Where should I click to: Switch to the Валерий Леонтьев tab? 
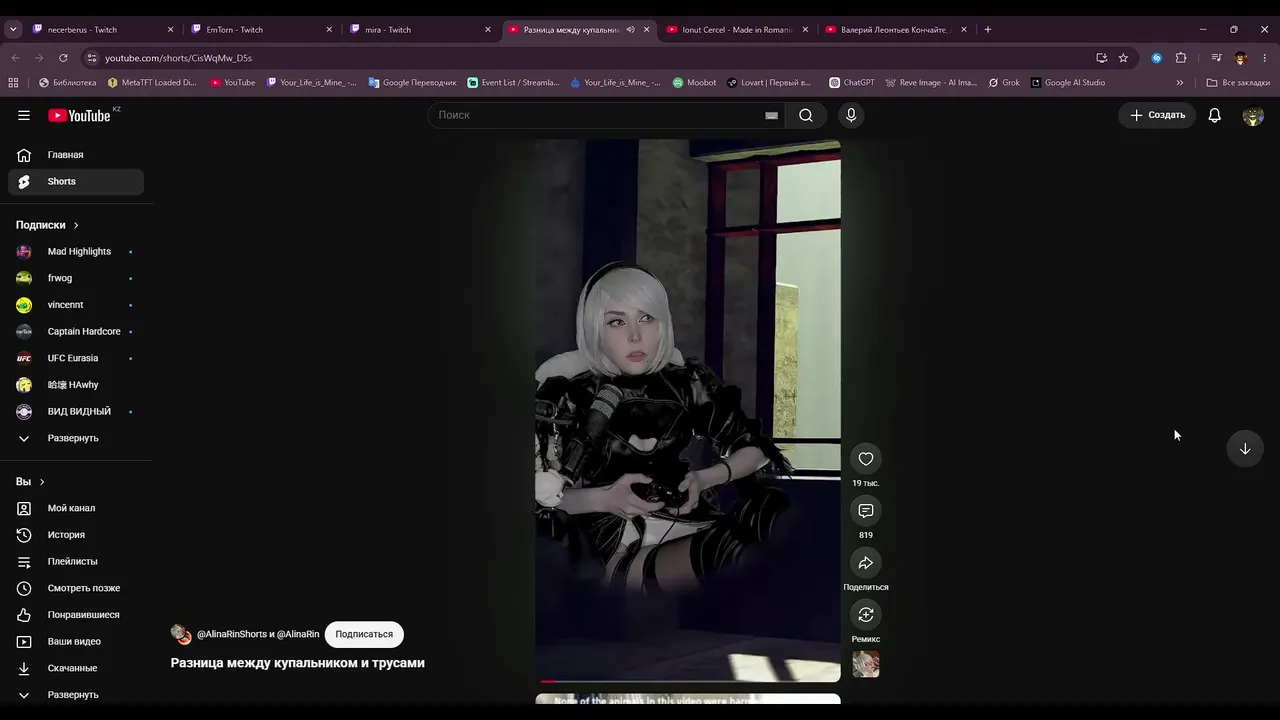(894, 30)
